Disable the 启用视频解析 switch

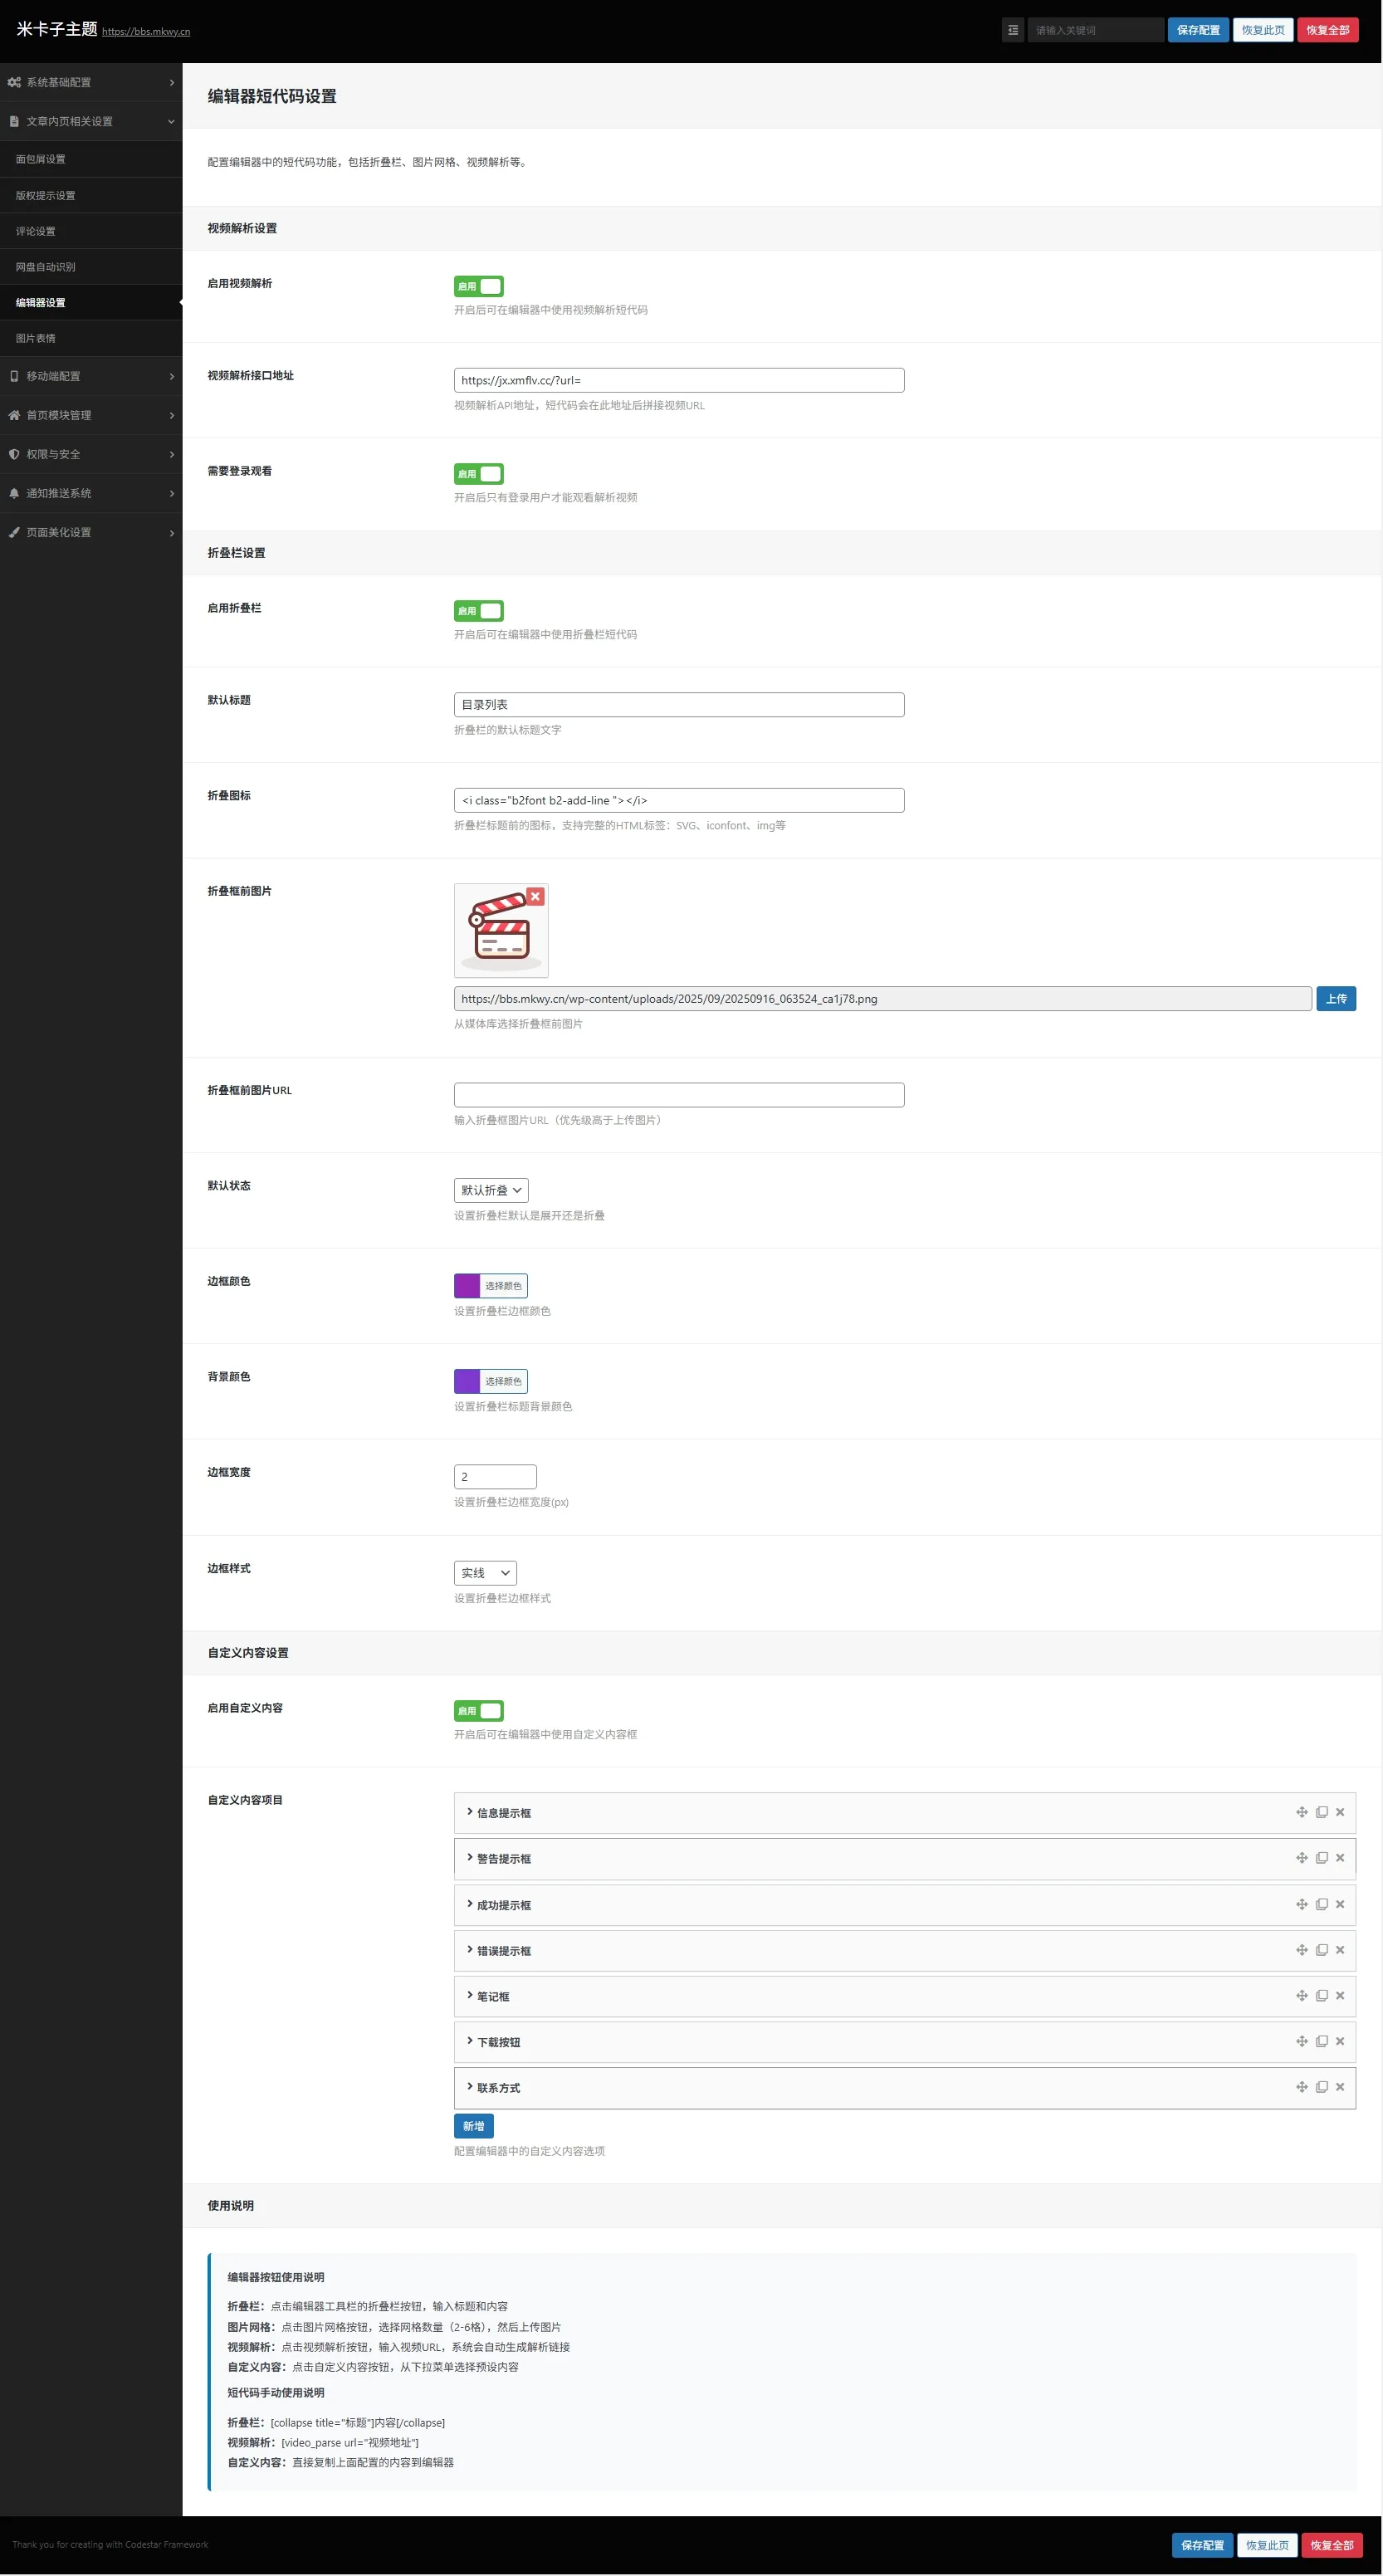478,286
